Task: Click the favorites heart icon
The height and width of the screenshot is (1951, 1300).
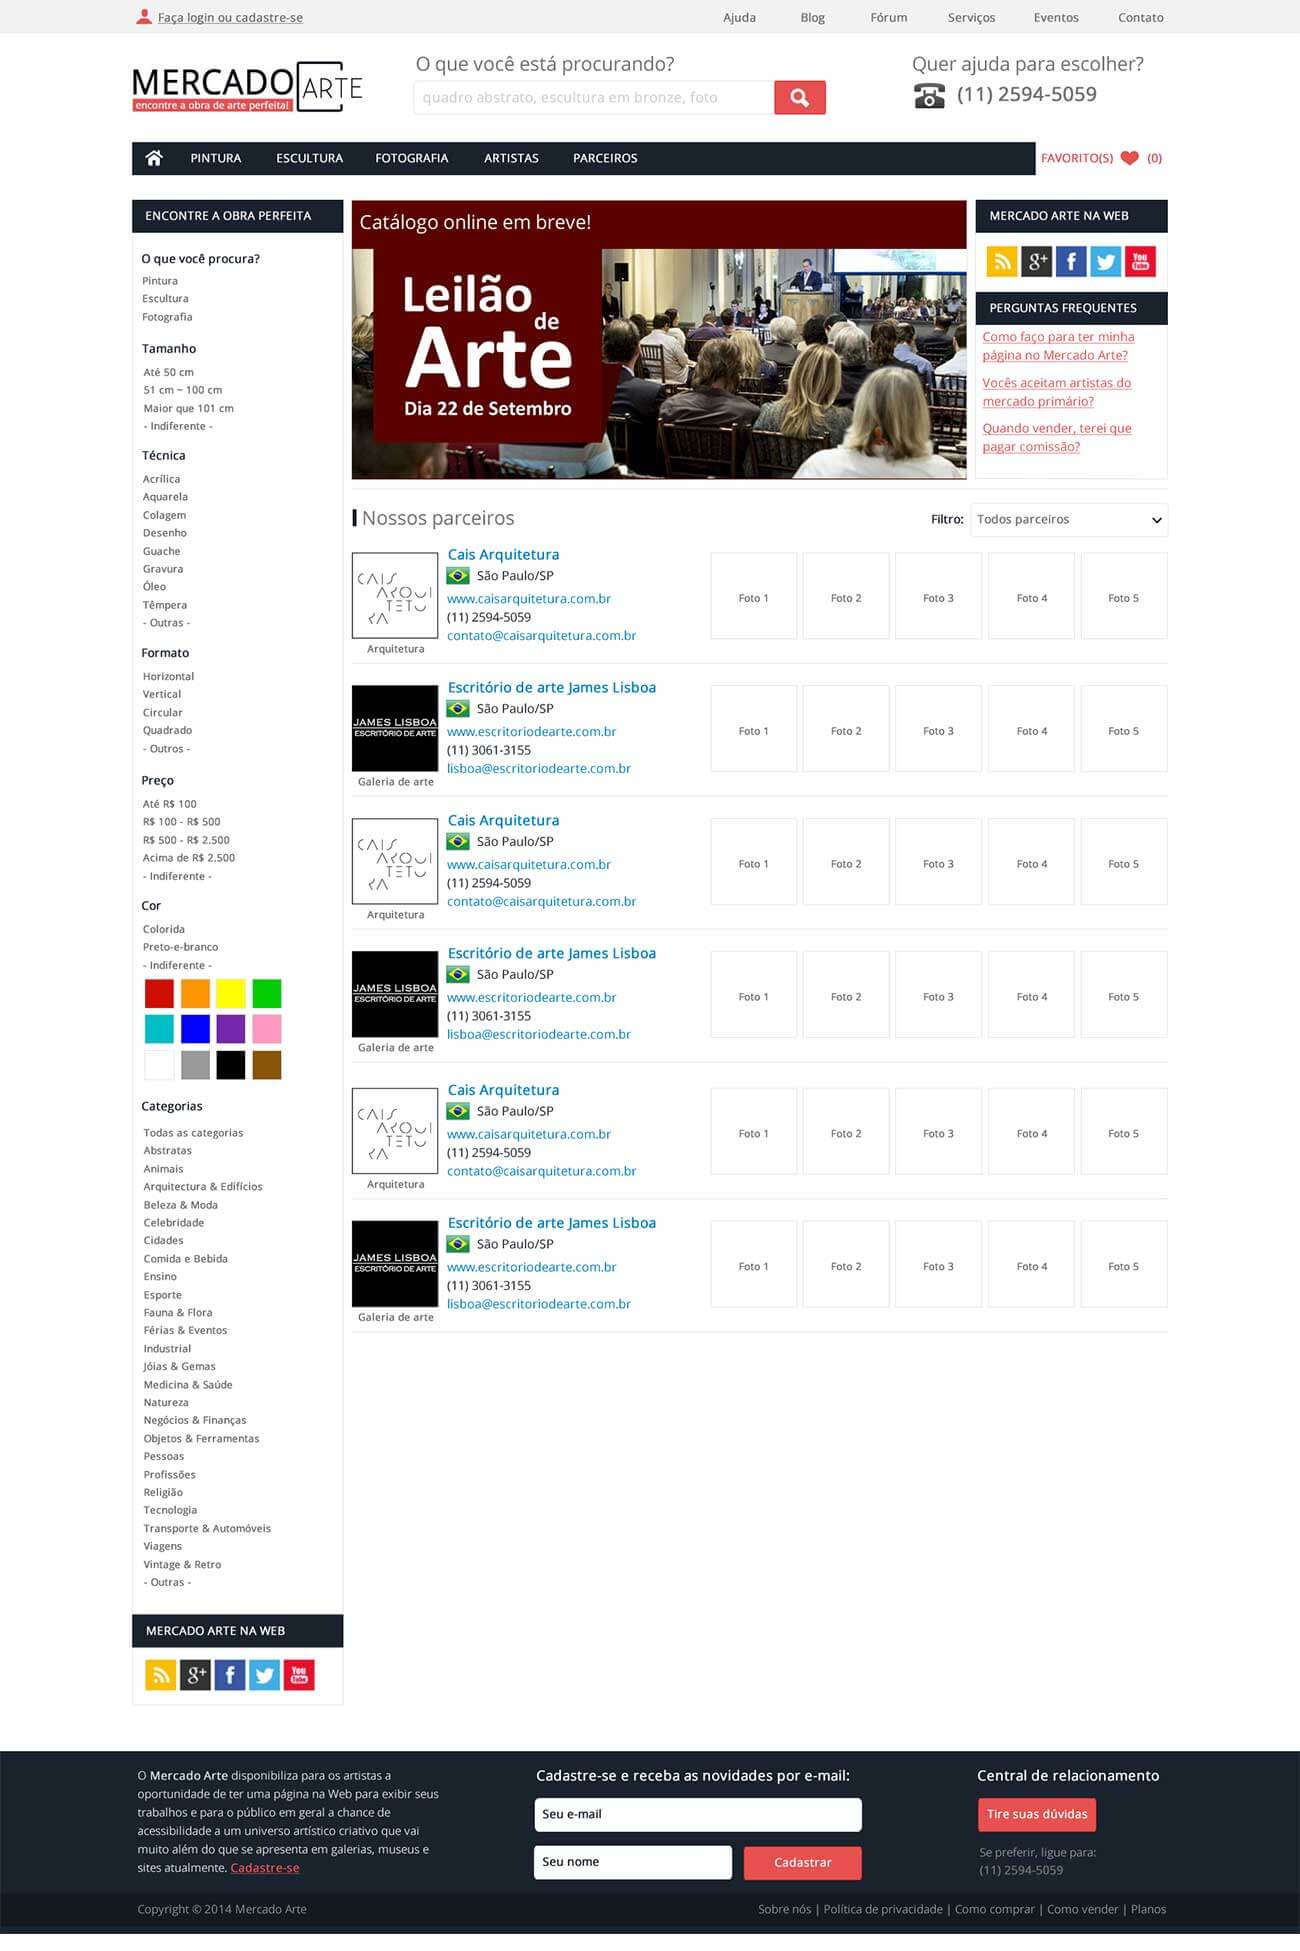Action: click(1130, 158)
